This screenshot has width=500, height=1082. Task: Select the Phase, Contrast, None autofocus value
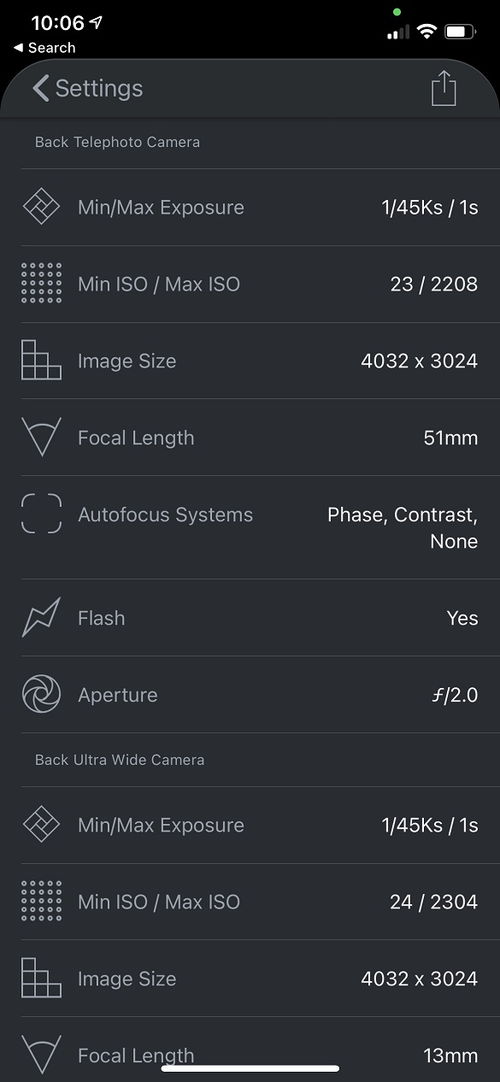point(403,528)
